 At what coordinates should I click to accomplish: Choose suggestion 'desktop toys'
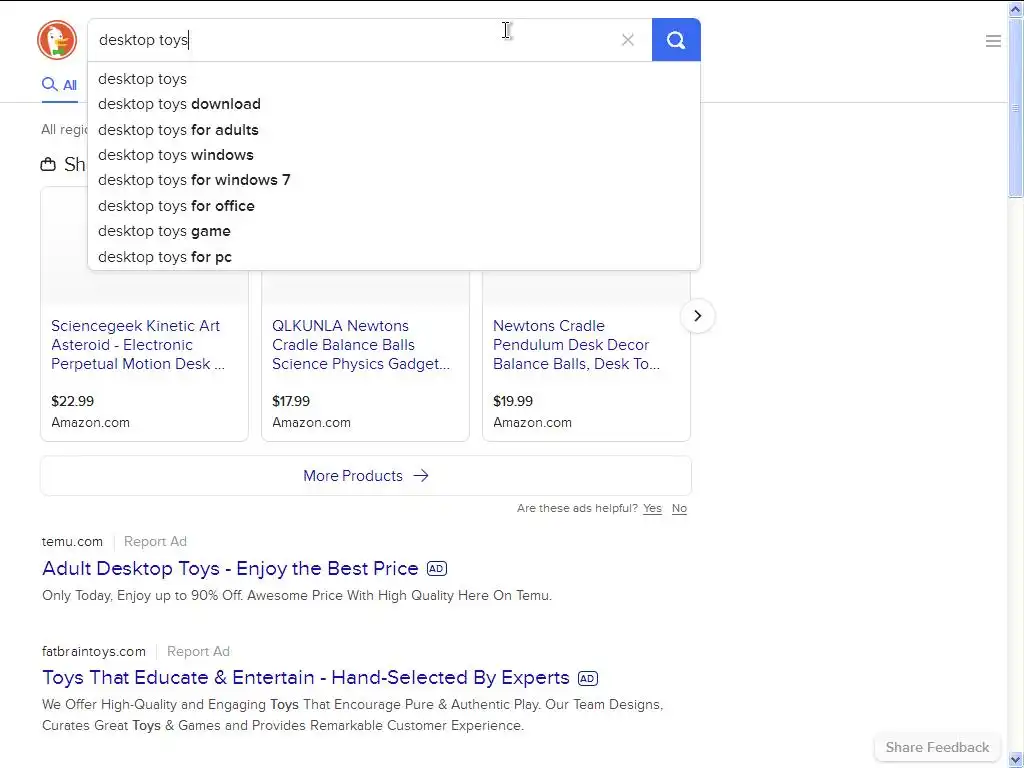[x=394, y=79]
